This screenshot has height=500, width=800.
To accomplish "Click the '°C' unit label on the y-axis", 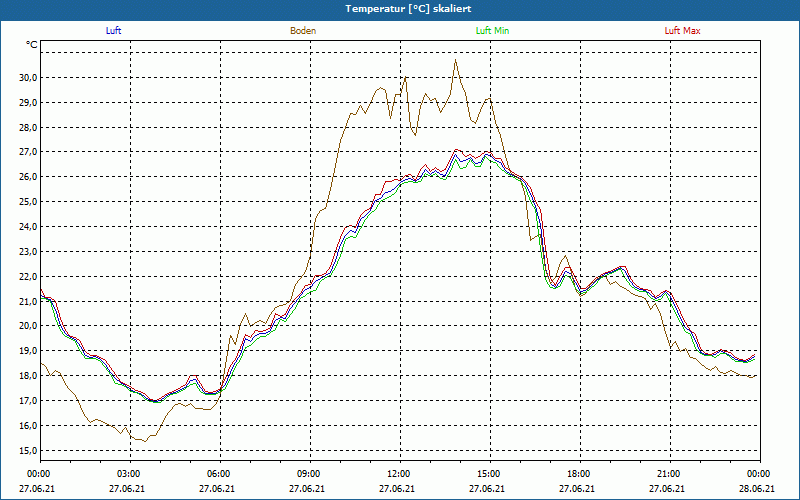I will pos(32,45).
